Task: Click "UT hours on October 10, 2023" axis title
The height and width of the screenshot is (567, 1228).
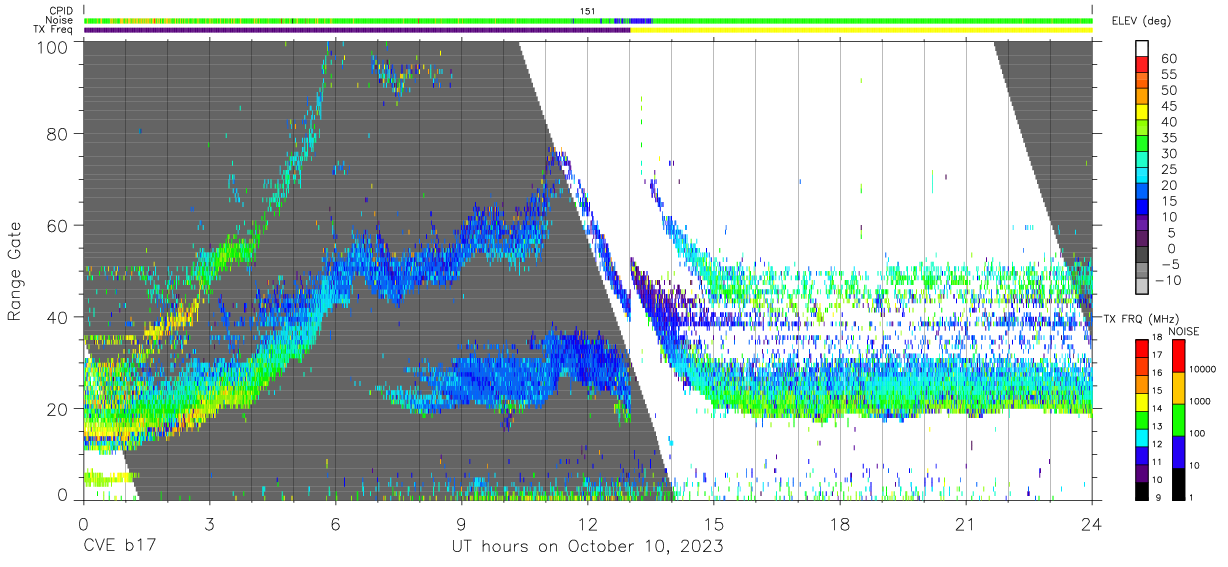Action: (x=588, y=547)
